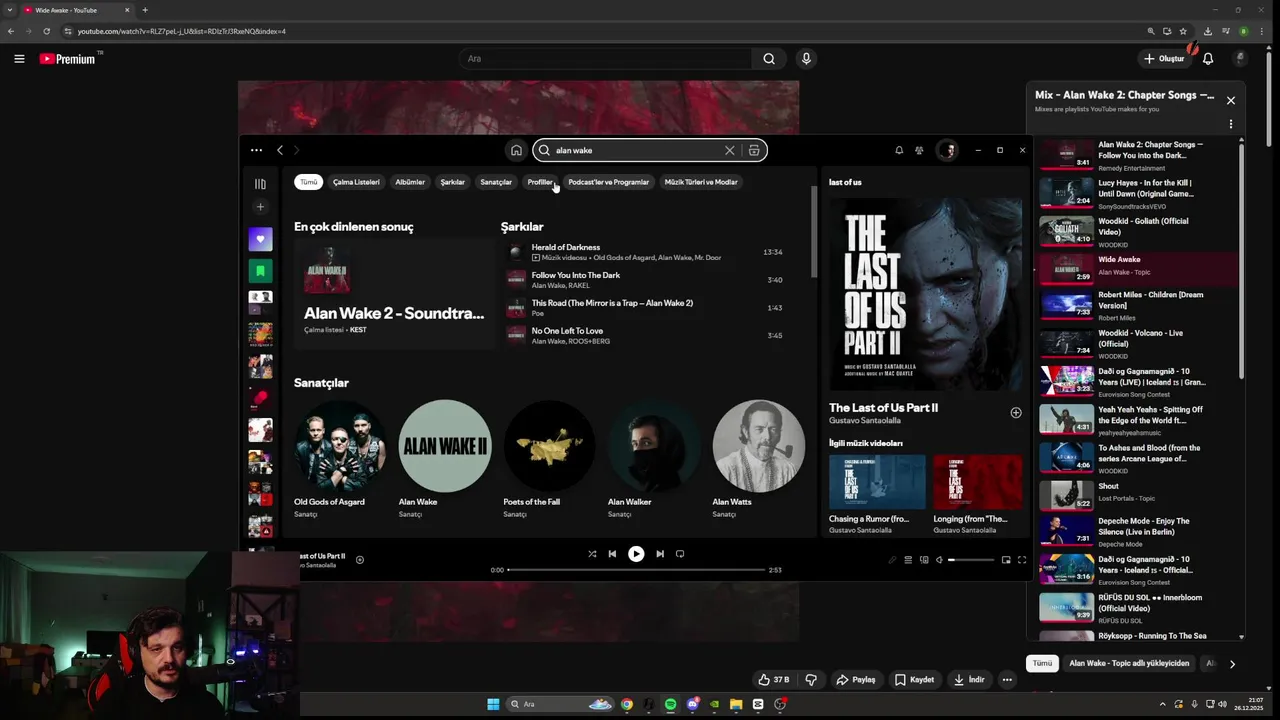This screenshot has width=1280, height=720.
Task: Open YouTube more actions ellipsis
Action: pos(1007,680)
